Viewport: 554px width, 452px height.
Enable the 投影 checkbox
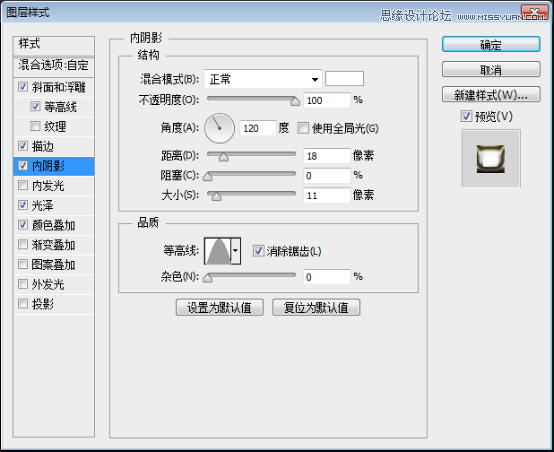[23, 304]
